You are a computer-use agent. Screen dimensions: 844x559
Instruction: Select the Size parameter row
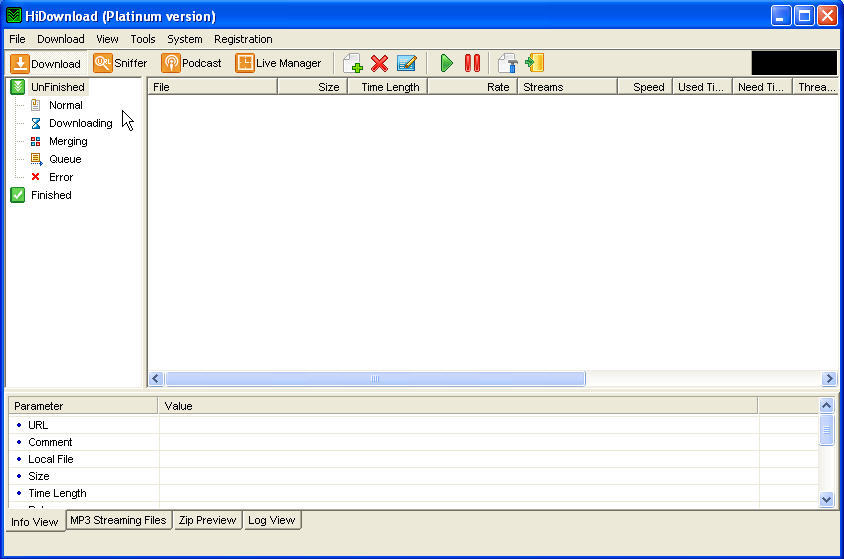tap(413, 476)
